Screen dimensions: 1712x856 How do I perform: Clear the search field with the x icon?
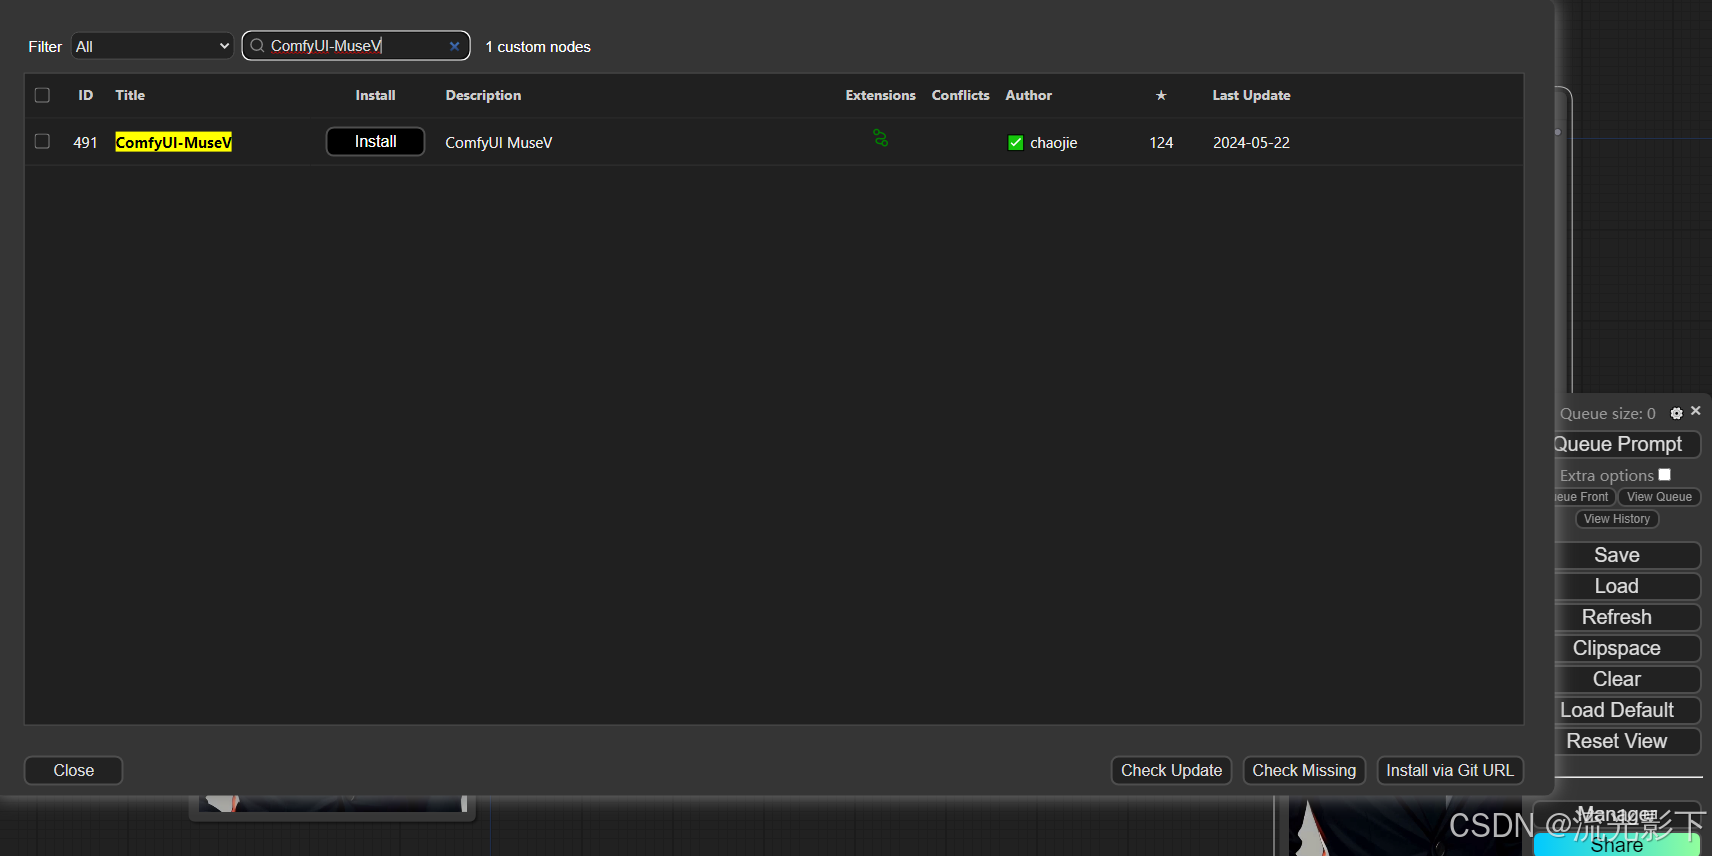coord(454,46)
